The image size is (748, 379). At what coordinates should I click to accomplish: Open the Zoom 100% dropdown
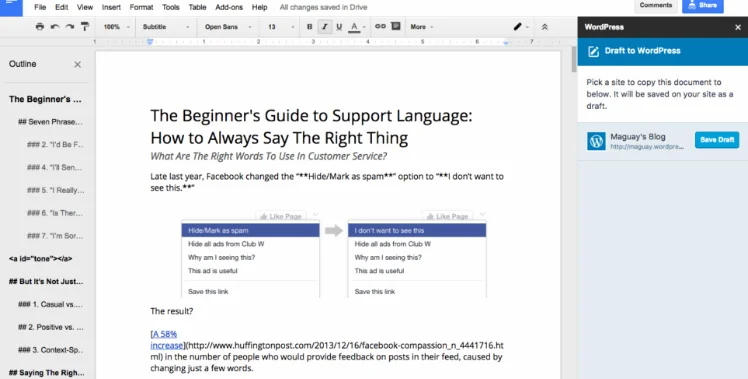[x=116, y=27]
